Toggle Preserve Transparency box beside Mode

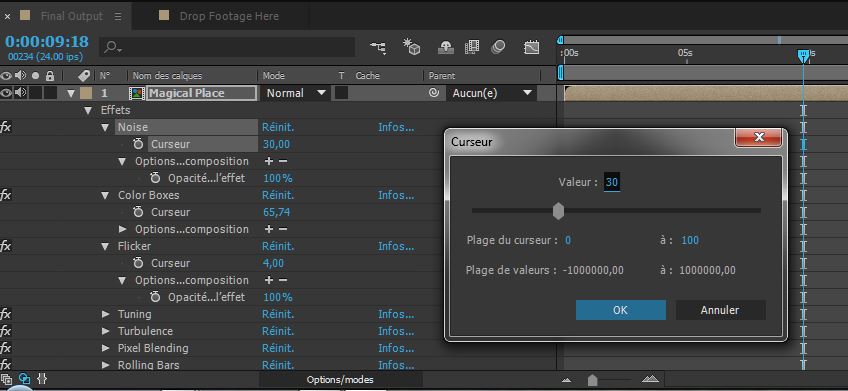point(341,93)
